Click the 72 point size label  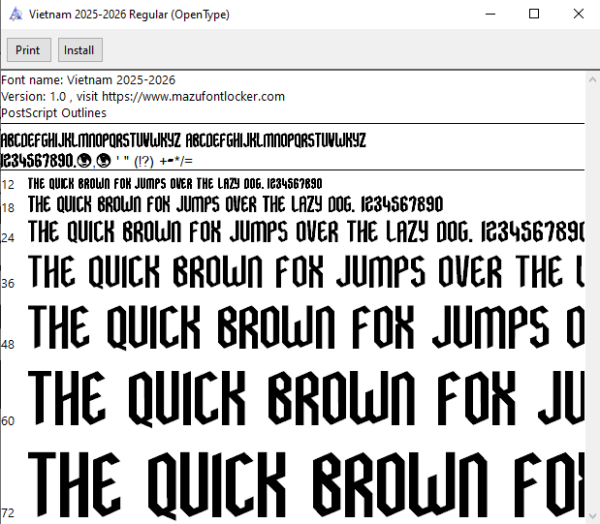[8, 513]
